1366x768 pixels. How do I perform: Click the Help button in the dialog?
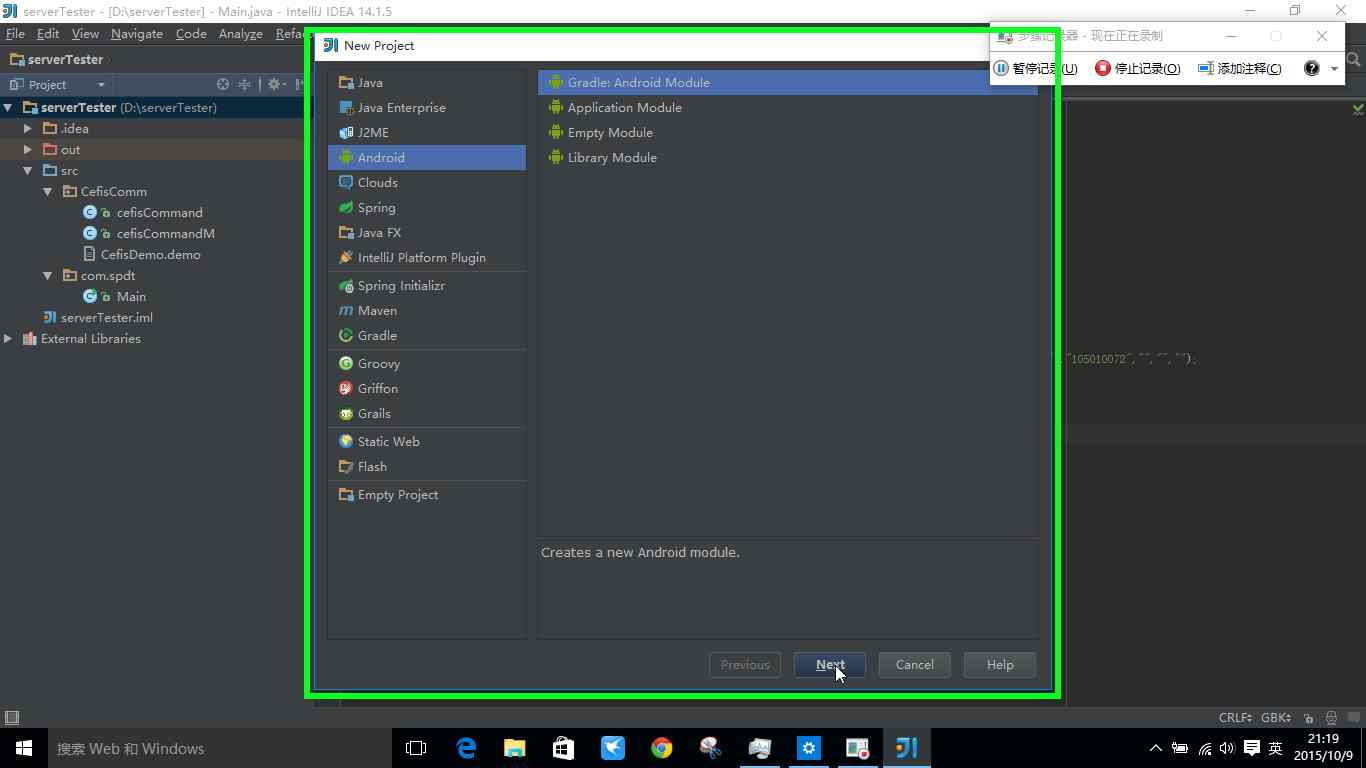[x=1000, y=665]
